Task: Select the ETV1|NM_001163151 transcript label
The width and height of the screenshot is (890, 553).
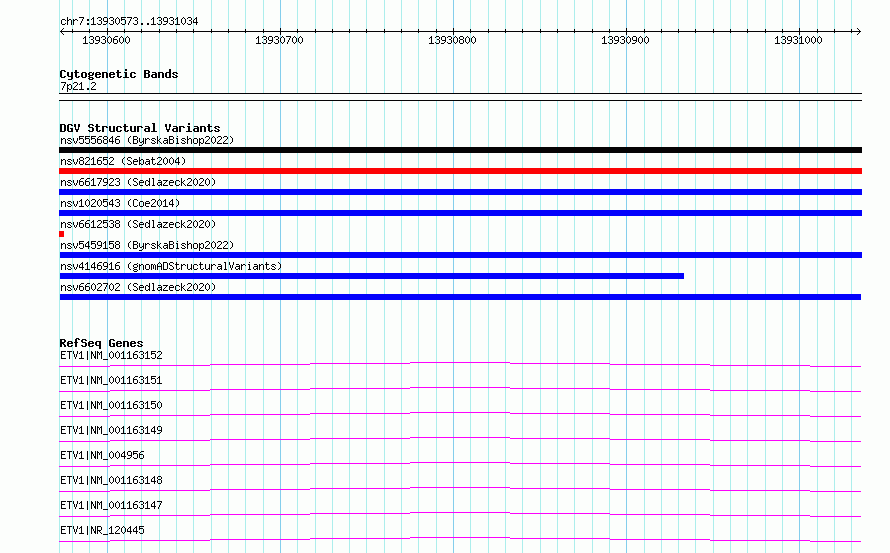Action: tap(111, 380)
